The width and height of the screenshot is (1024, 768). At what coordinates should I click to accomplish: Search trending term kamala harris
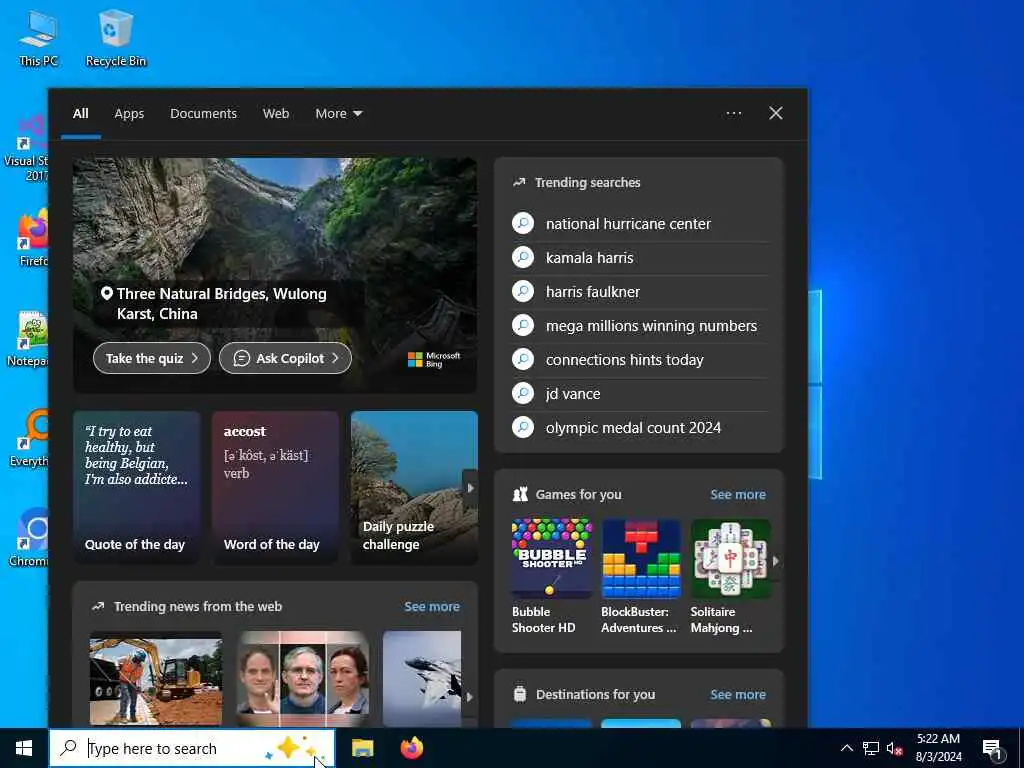(640, 258)
